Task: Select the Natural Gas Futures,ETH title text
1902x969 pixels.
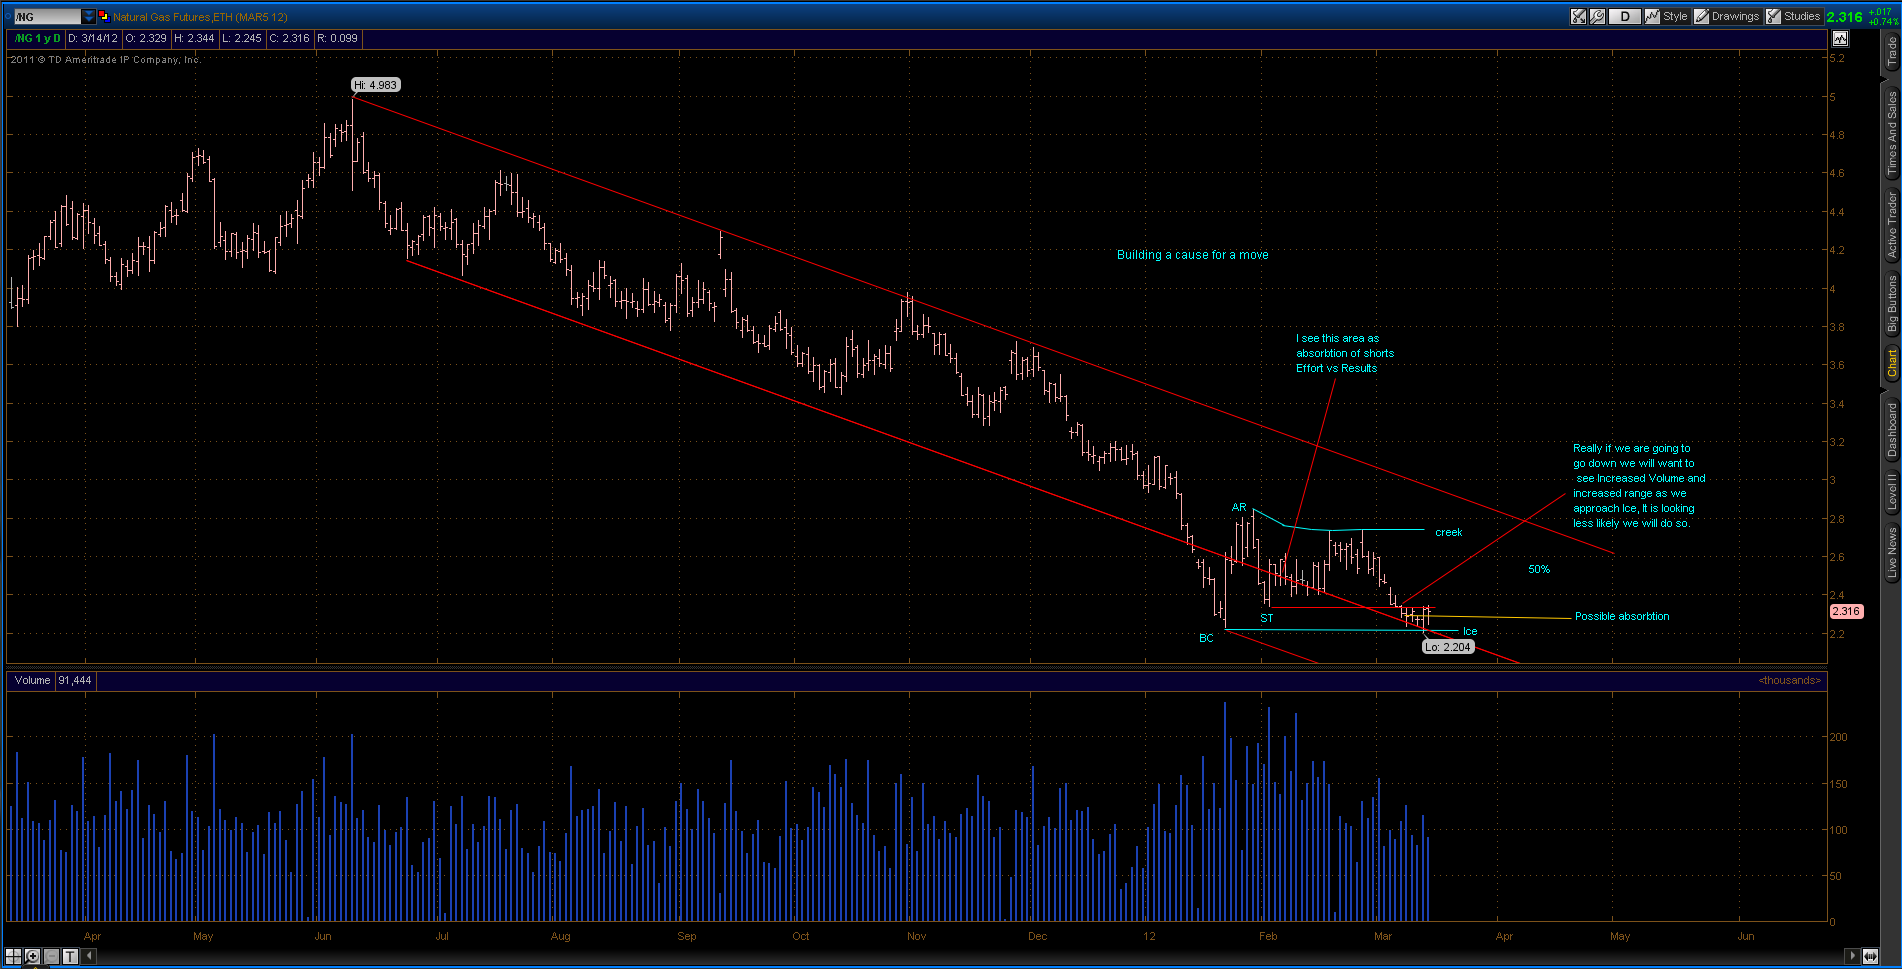Action: (200, 17)
